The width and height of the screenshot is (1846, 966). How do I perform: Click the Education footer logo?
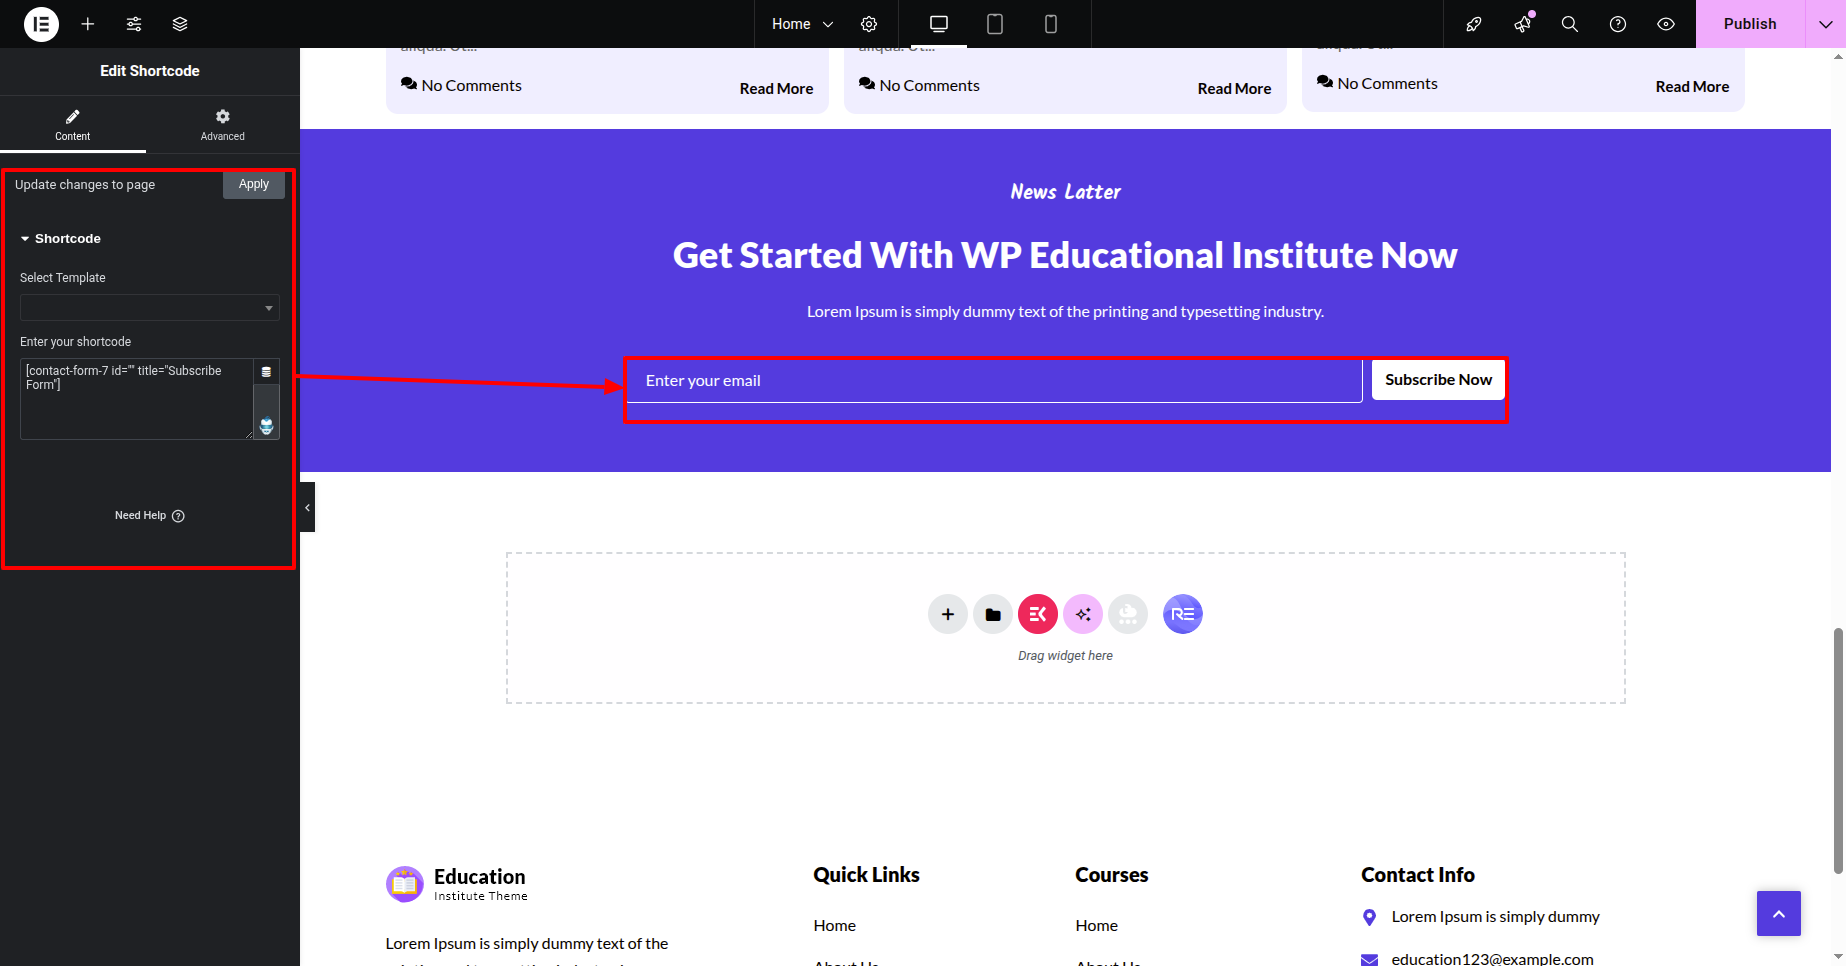pos(457,884)
